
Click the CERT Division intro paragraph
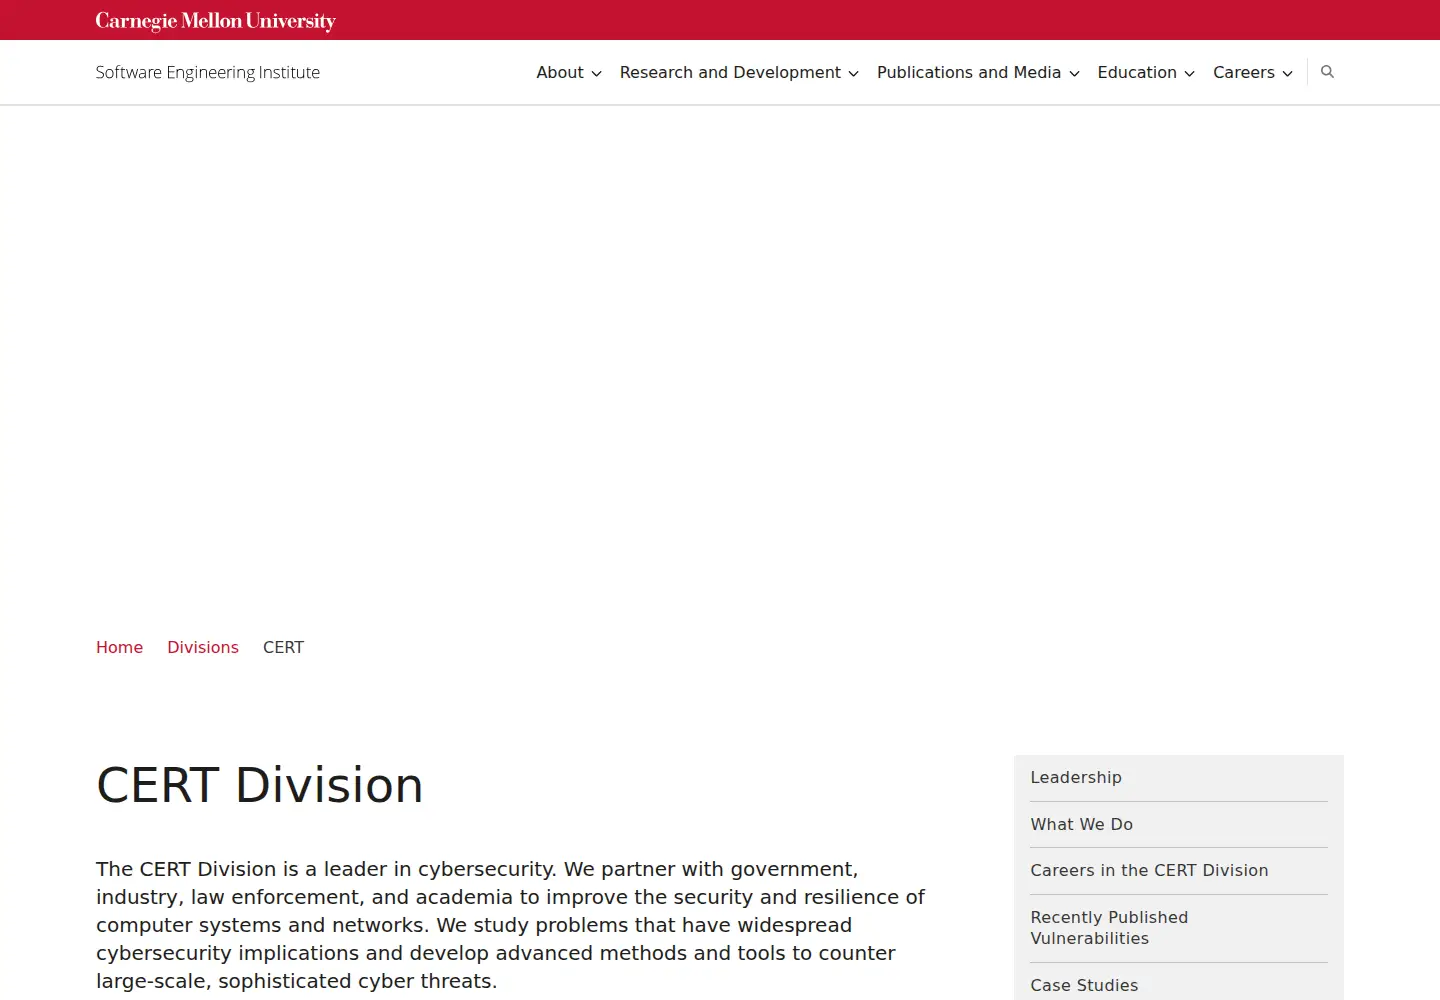click(510, 925)
